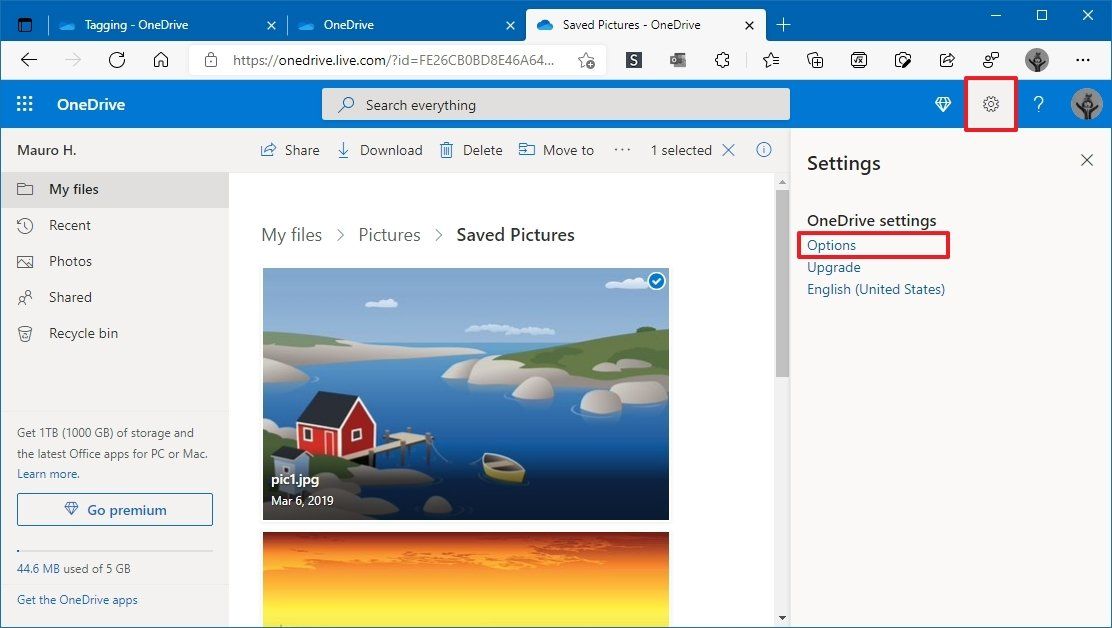1112x628 pixels.
Task: Open OneDrive Help with question mark icon
Action: click(1038, 103)
